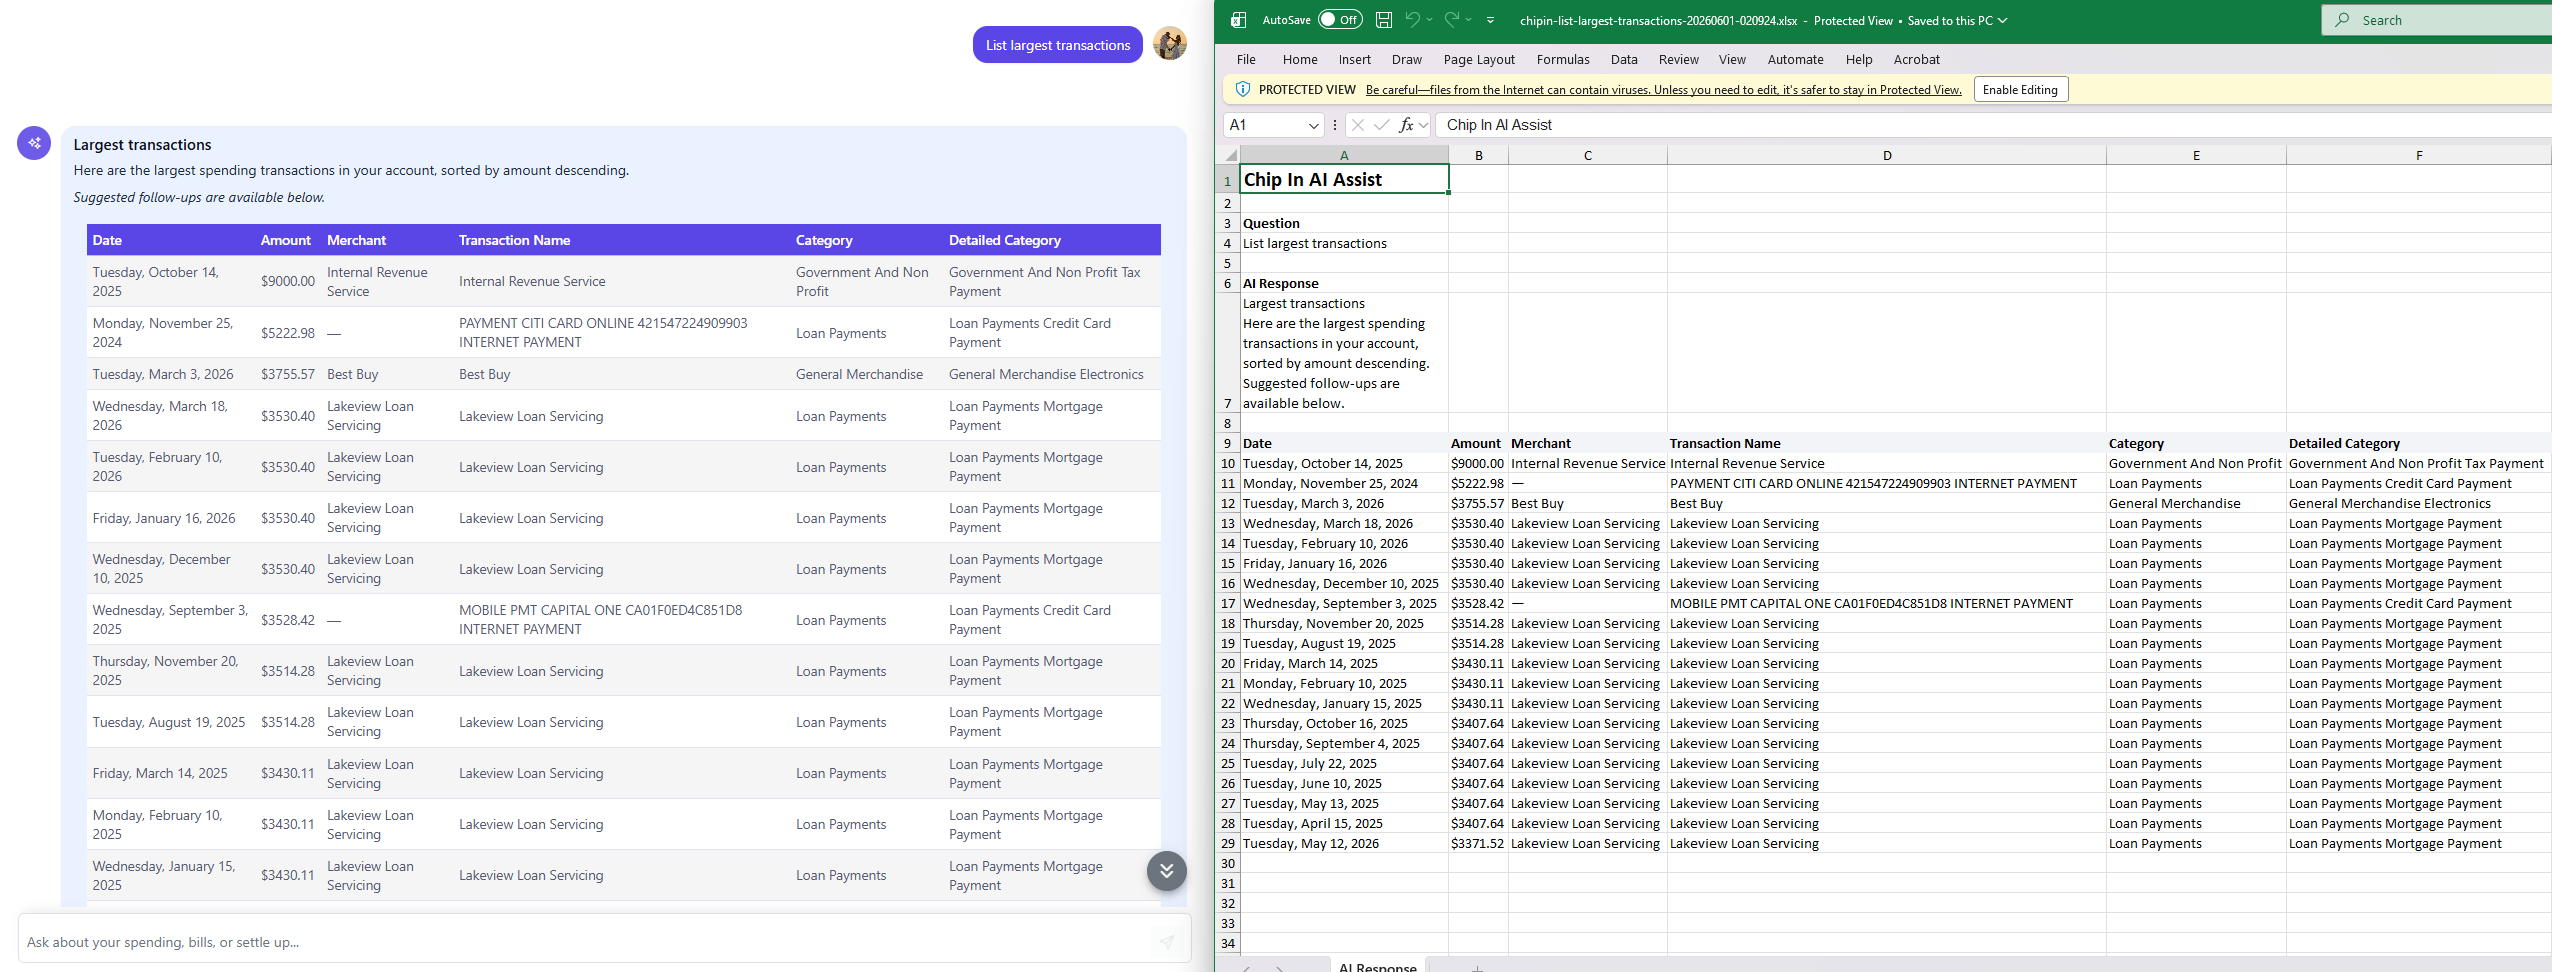Open the Draw ribbon tab
The width and height of the screenshot is (2552, 972).
[1406, 59]
